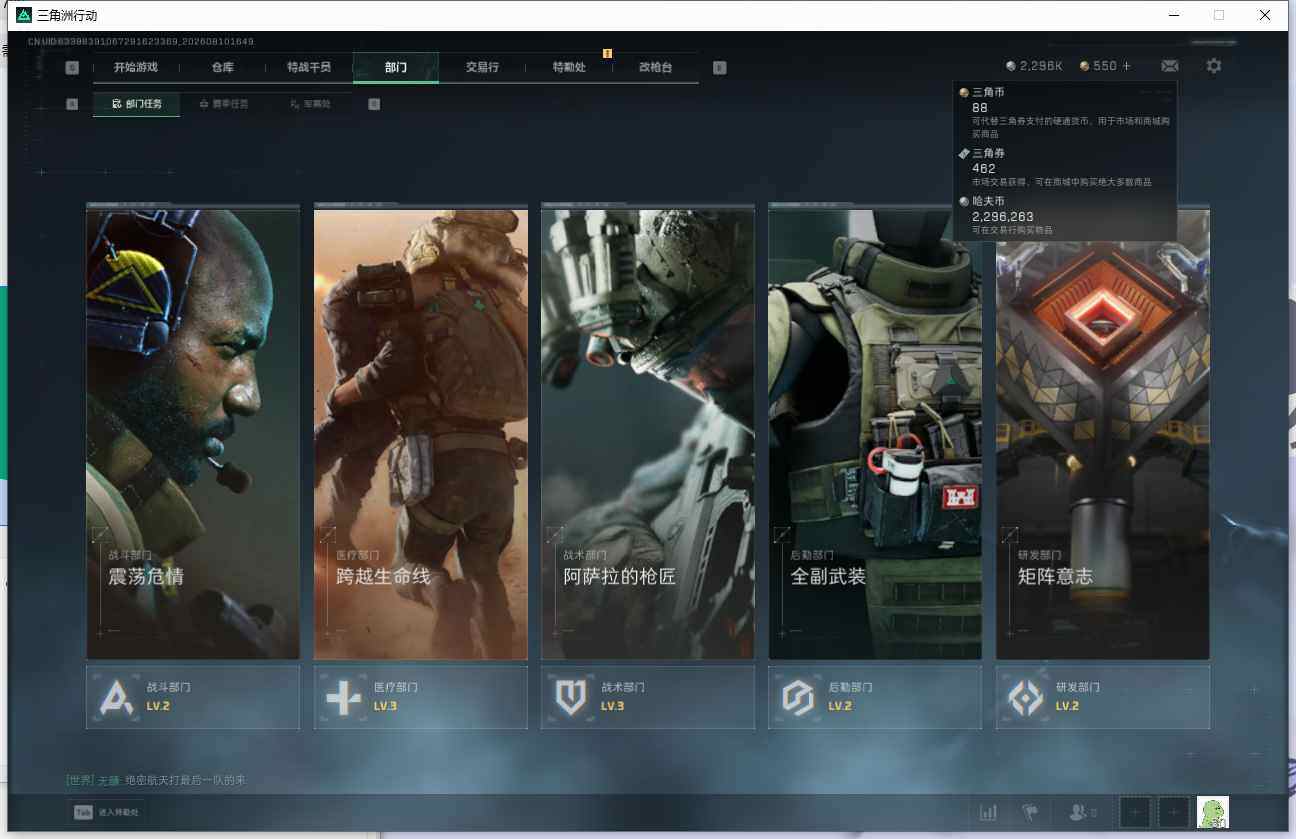Open the 全副武装 mission card
The height and width of the screenshot is (839, 1296).
[x=875, y=433]
